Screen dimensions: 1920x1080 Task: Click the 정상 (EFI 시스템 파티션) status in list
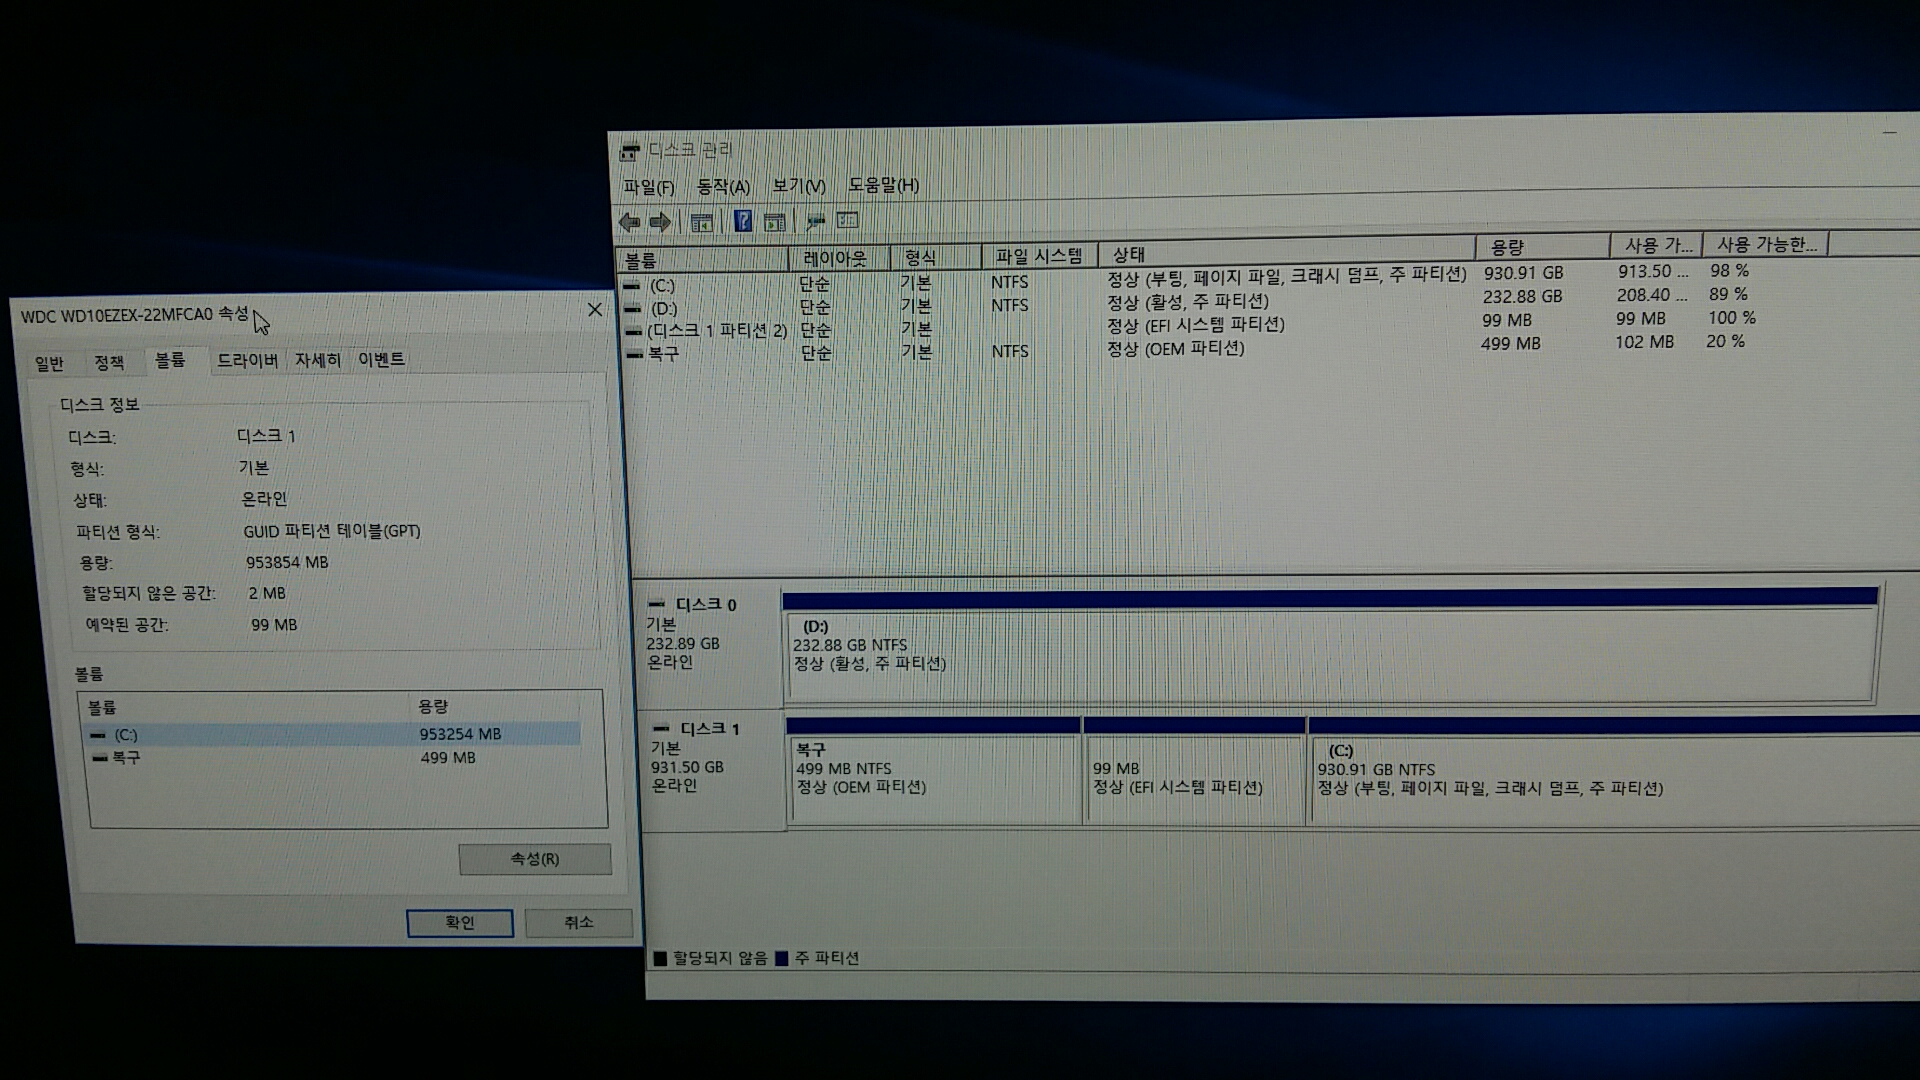click(x=1196, y=325)
